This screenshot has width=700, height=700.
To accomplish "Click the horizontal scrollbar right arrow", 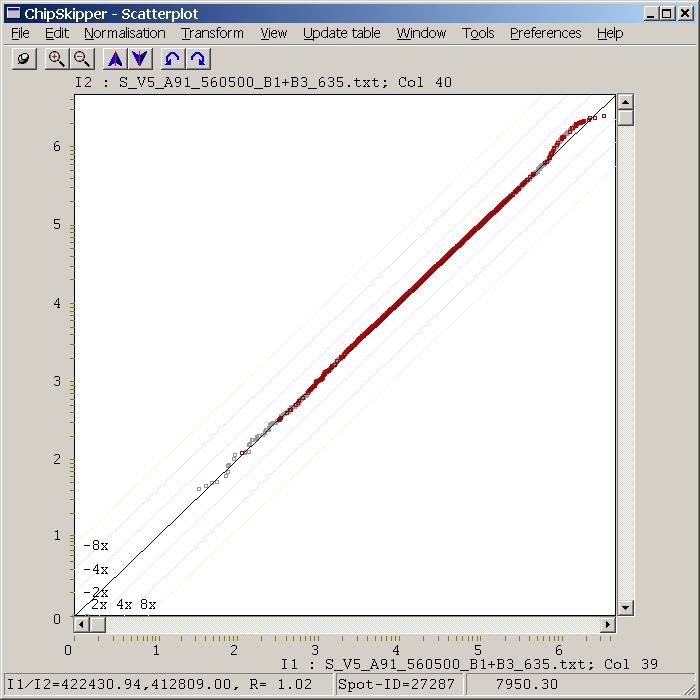I will [607, 625].
